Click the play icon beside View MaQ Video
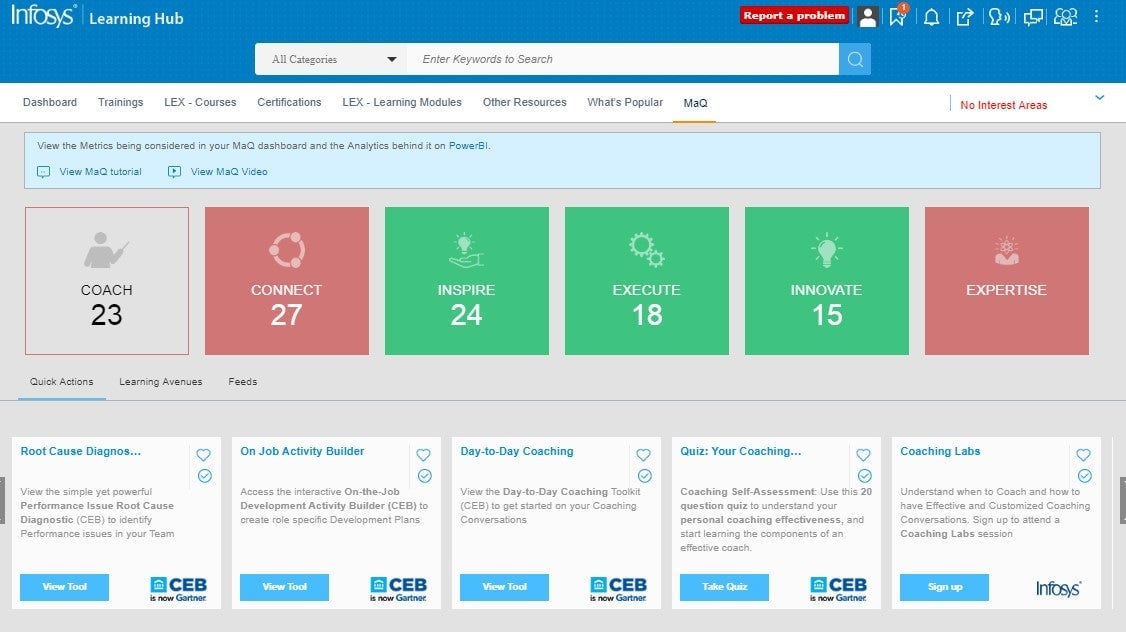 pos(175,172)
